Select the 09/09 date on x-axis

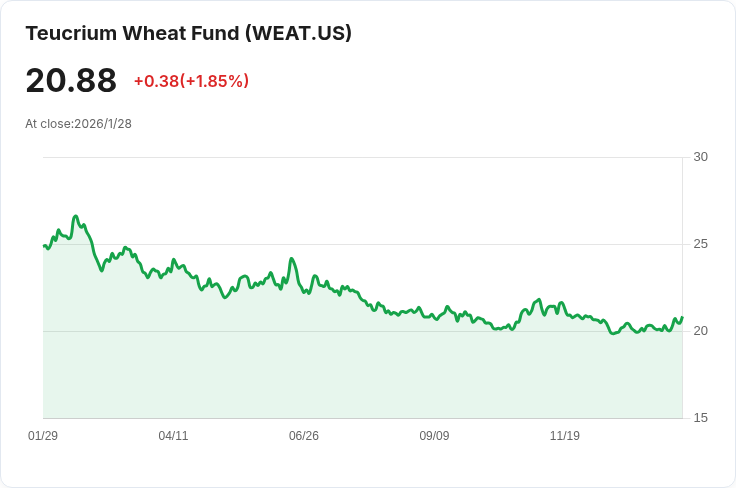click(x=434, y=436)
